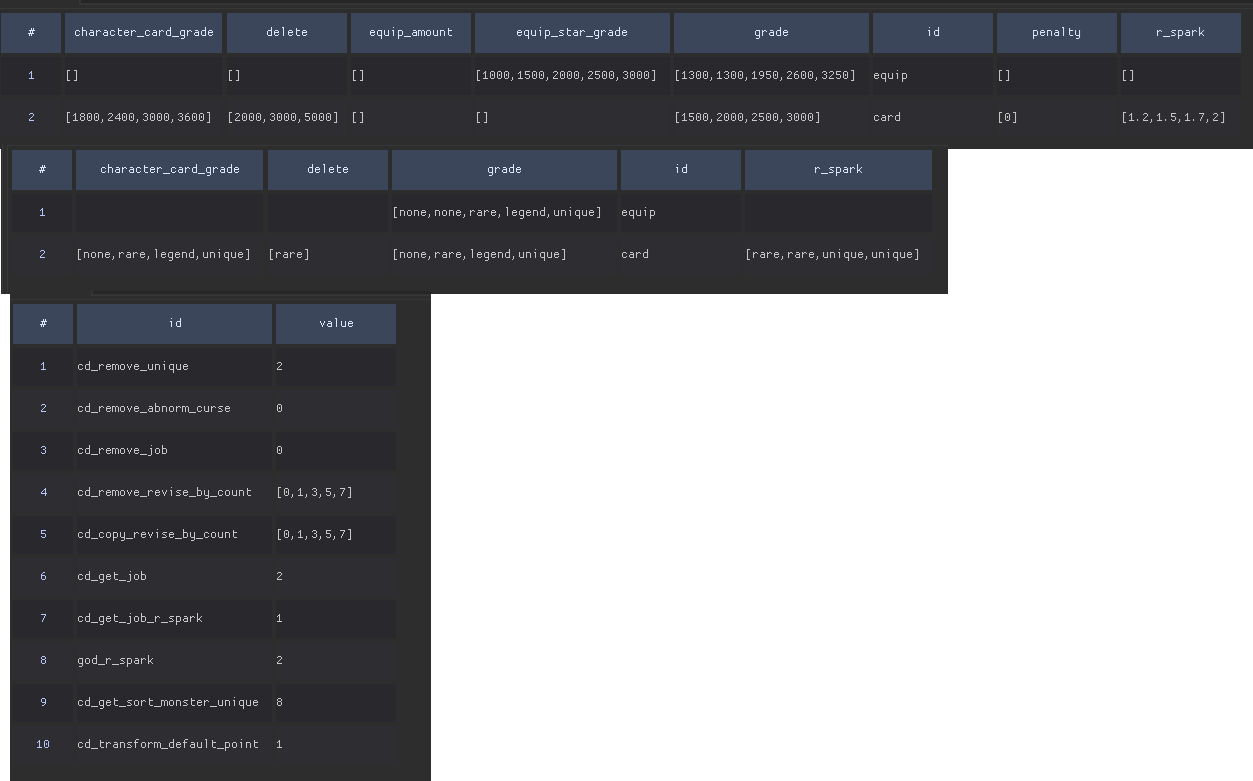This screenshot has width=1253, height=781.
Task: Select row number 3 of cd_remove_job
Action: (x=43, y=450)
